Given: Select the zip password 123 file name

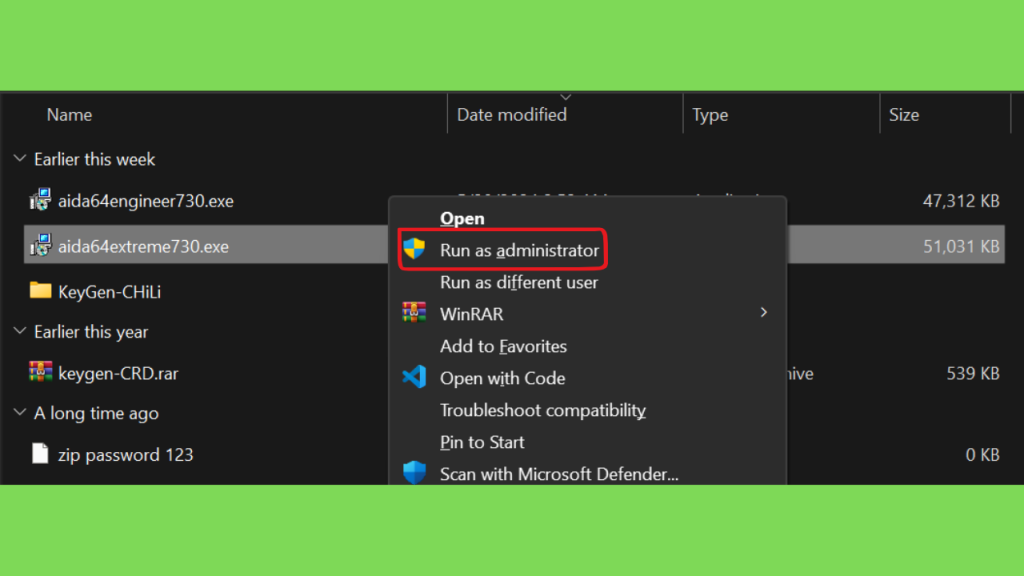Looking at the screenshot, I should tap(125, 455).
